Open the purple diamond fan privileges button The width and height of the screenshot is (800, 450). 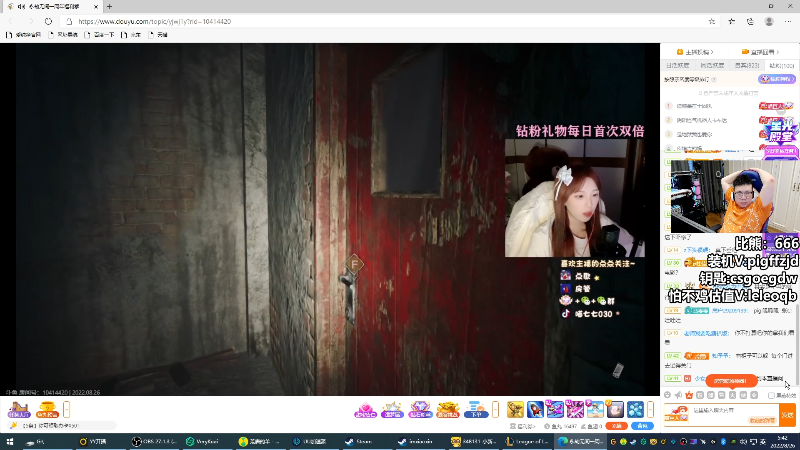pyautogui.click(x=777, y=79)
